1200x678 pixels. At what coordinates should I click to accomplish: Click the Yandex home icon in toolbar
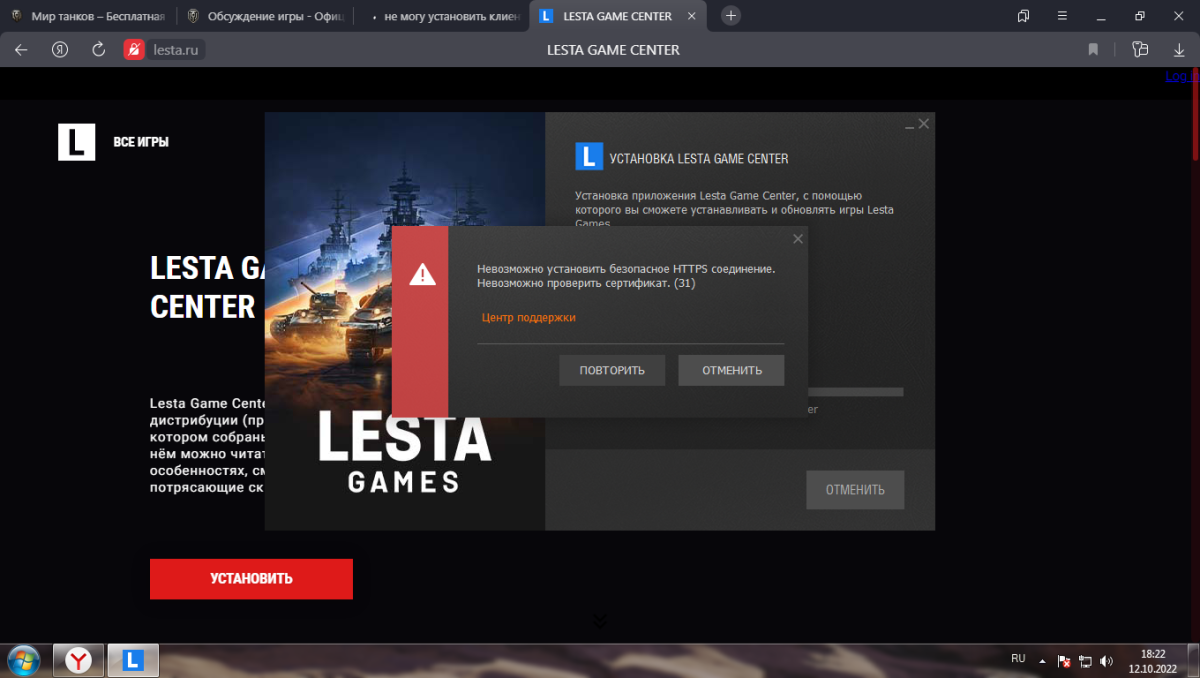[x=60, y=50]
